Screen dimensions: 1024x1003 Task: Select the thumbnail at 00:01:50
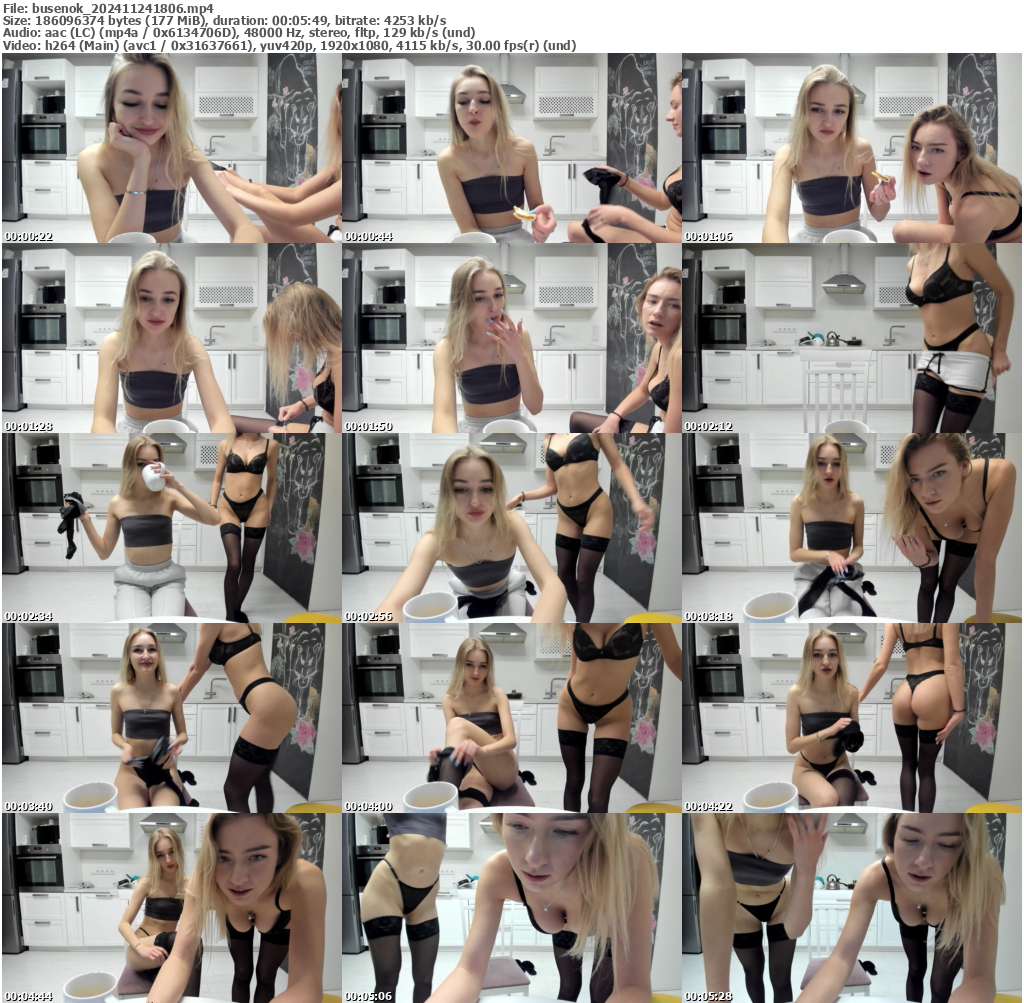point(511,337)
